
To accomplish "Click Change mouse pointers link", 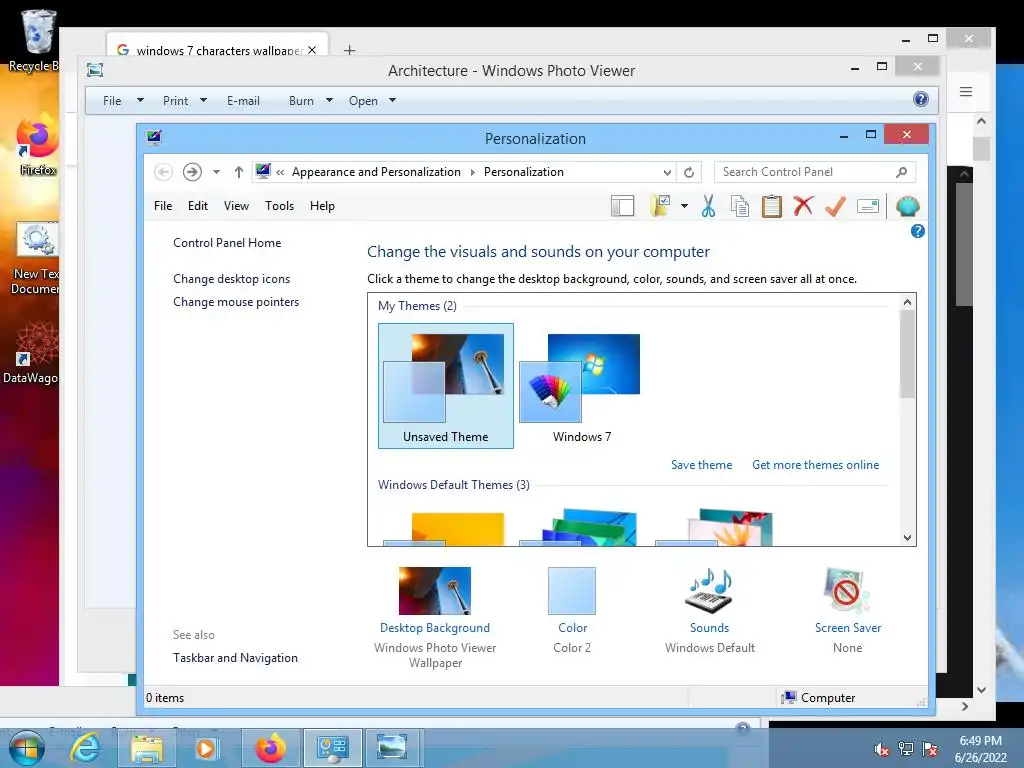I will [236, 302].
